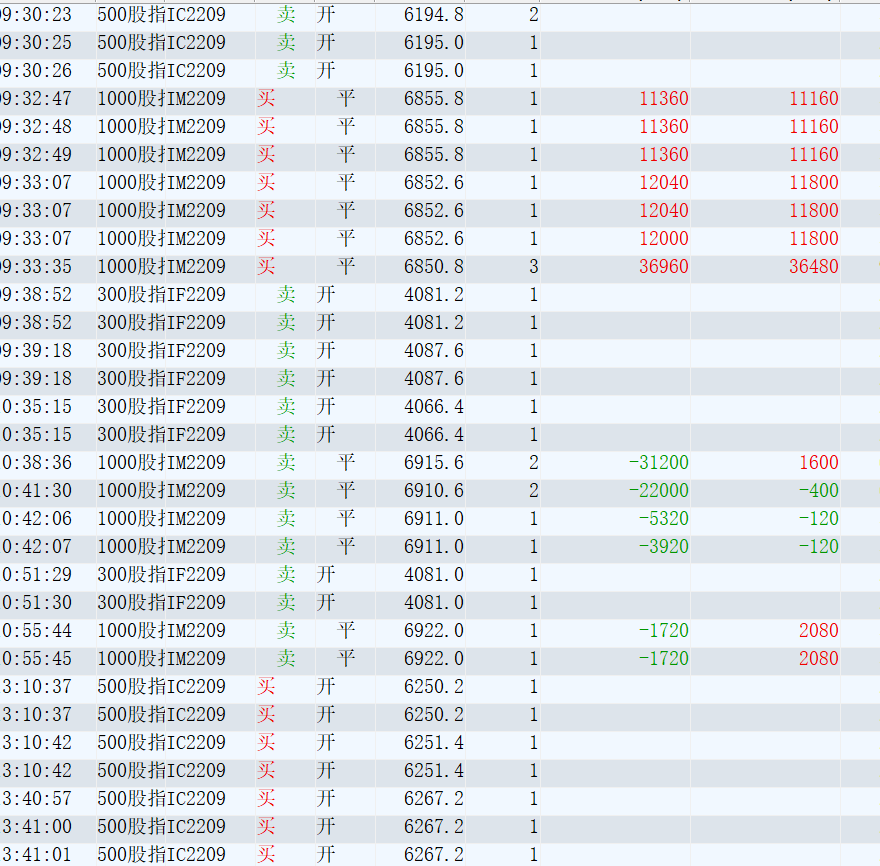This screenshot has height=866, width=880.
Task: Click the 36960 profit value
Action: tap(664, 267)
